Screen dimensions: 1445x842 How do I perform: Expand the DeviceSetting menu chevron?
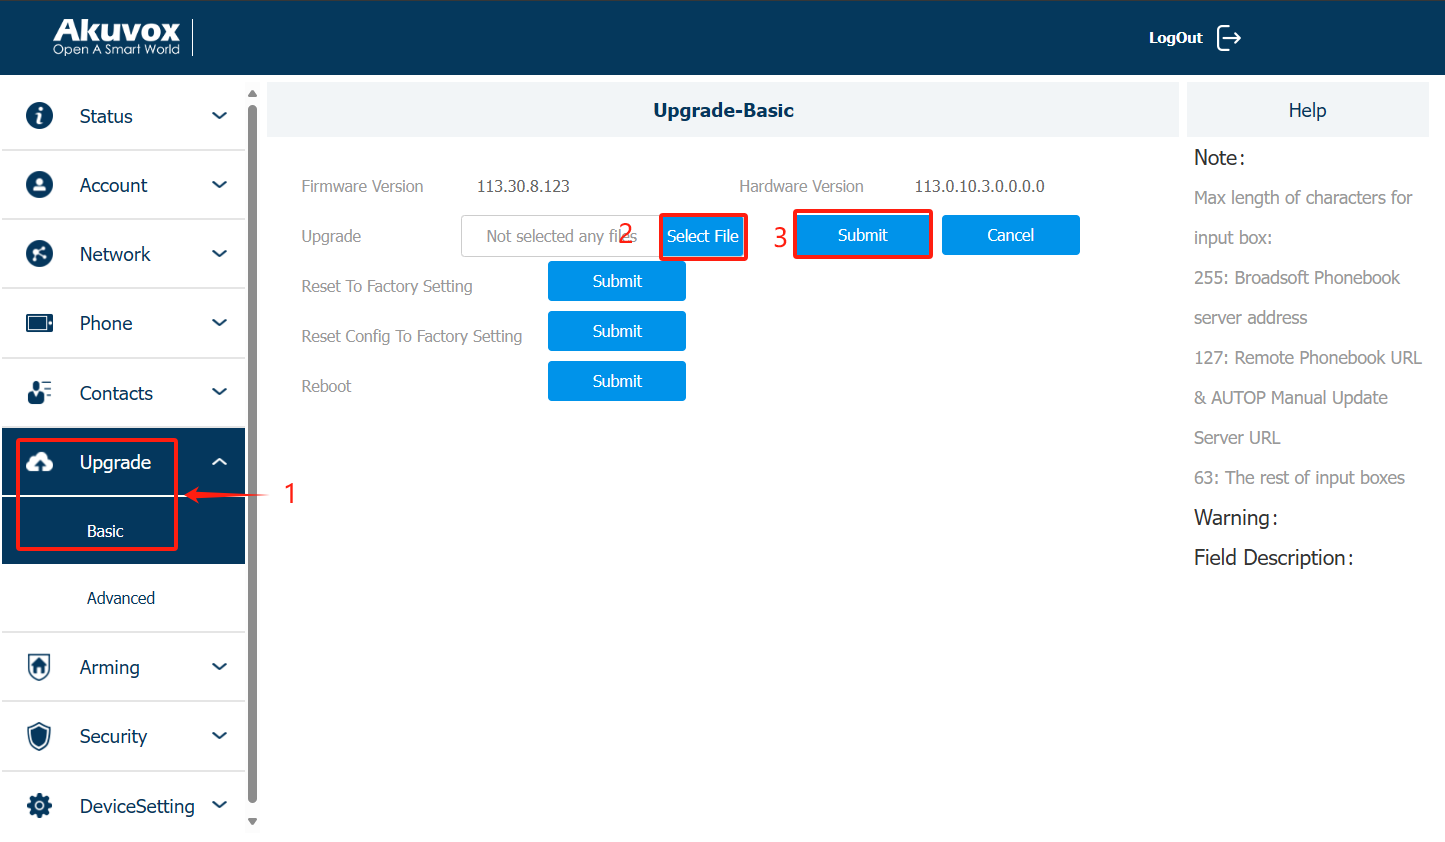(220, 805)
